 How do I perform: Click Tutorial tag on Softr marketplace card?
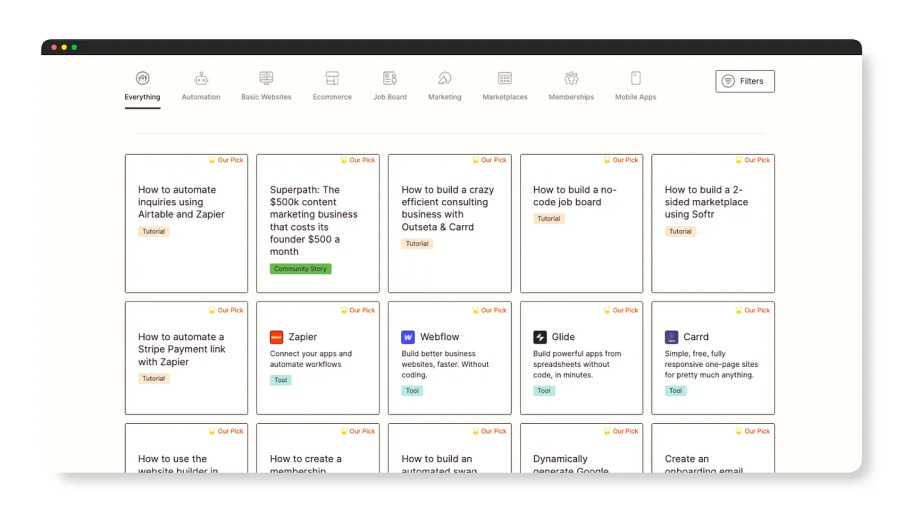click(x=680, y=231)
